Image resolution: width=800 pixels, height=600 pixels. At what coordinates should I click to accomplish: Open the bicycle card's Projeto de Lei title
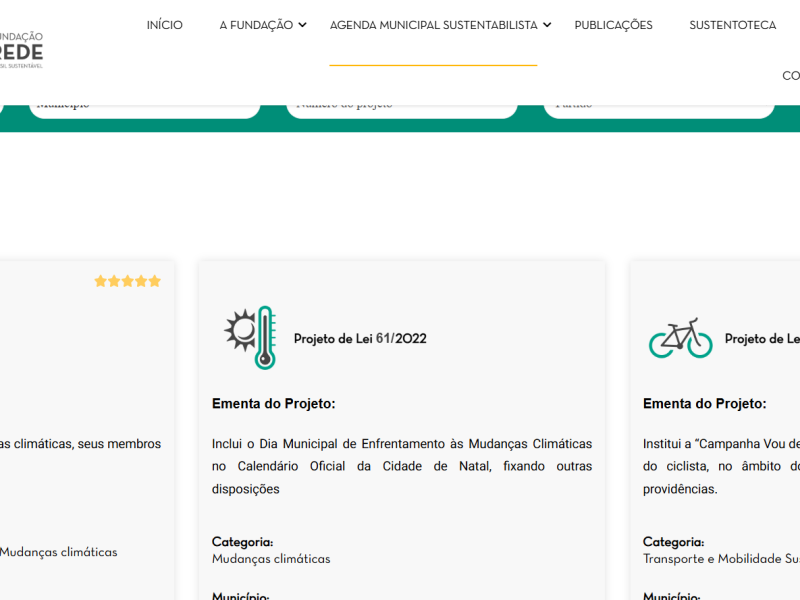762,339
